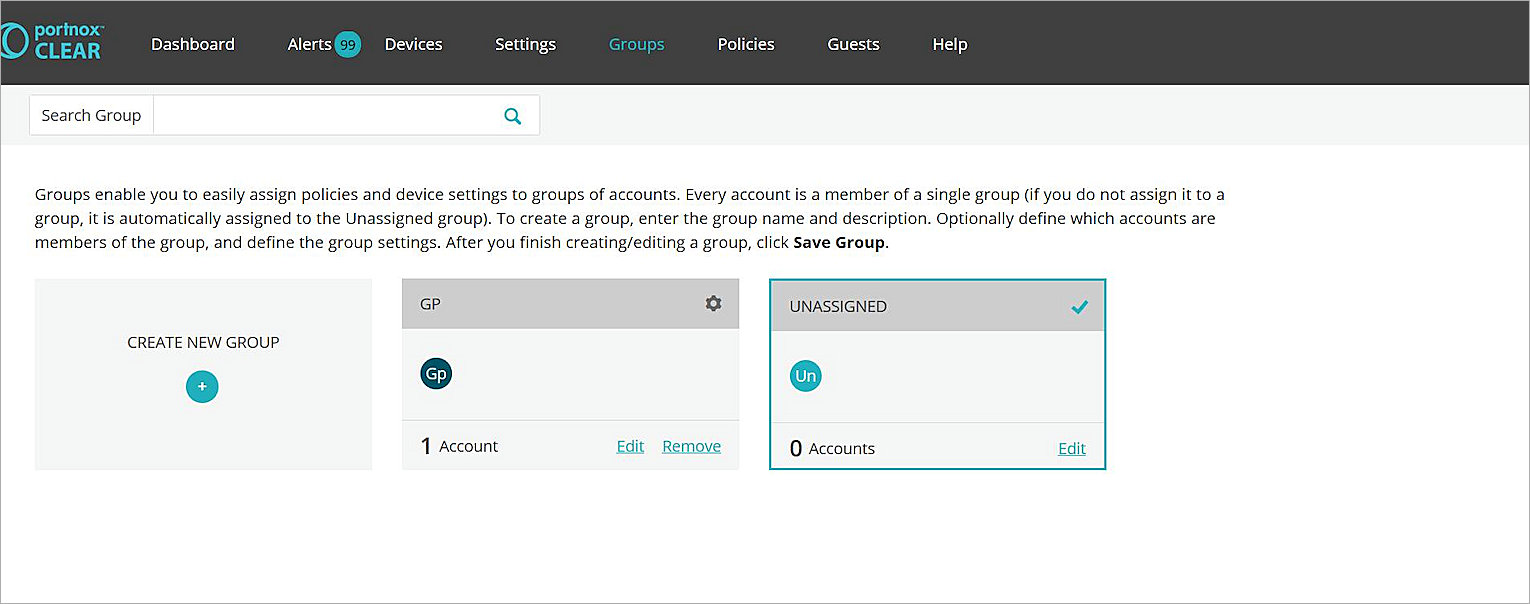Switch to the Policies section
The width and height of the screenshot is (1530, 604).
[x=745, y=44]
